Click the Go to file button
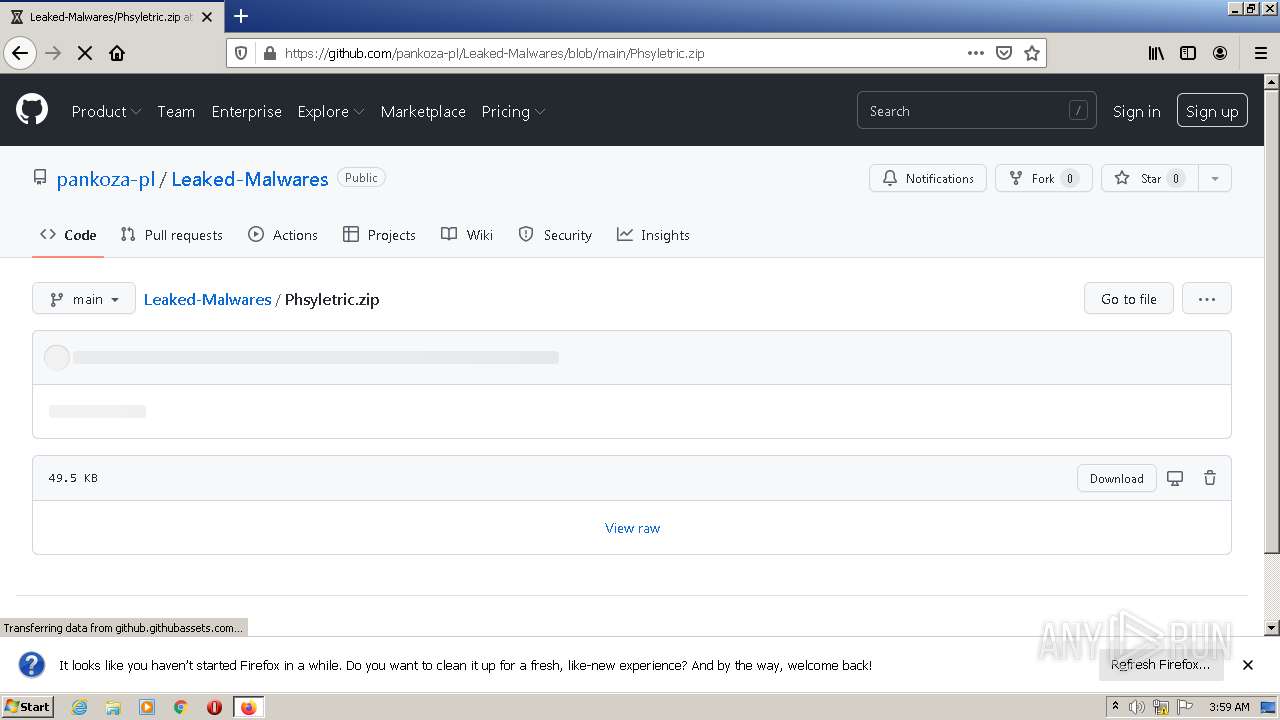 click(x=1129, y=298)
